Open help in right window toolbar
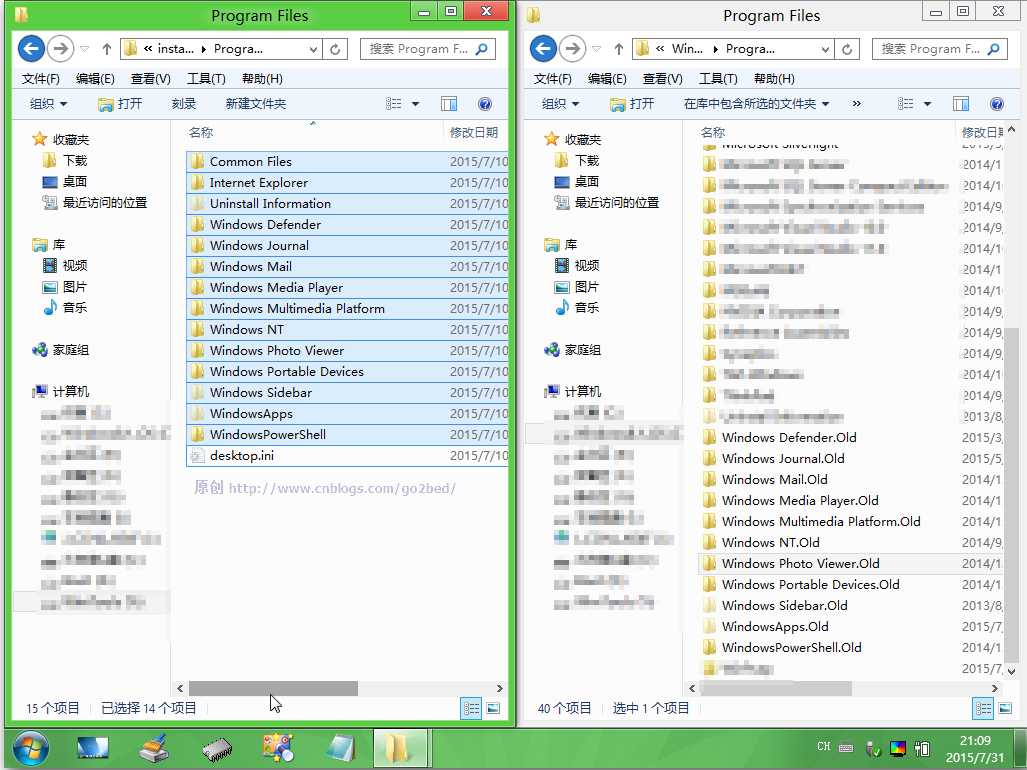This screenshot has width=1027, height=770. tap(997, 103)
